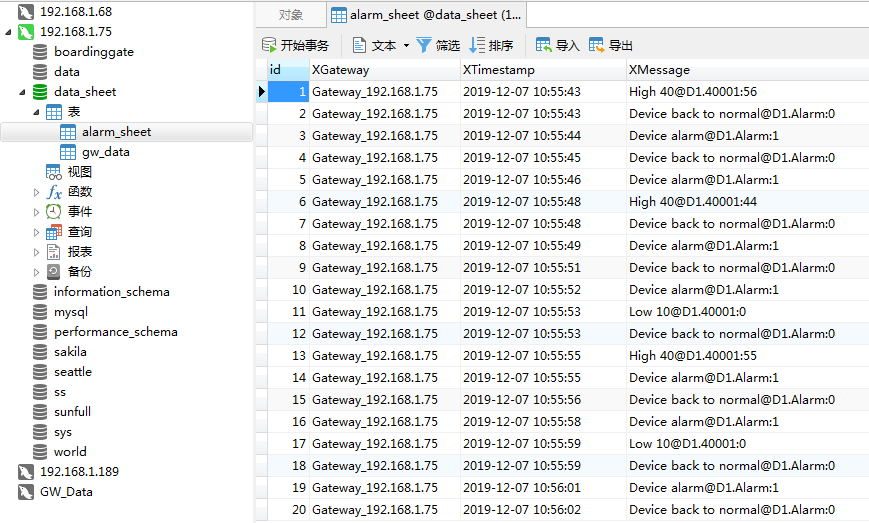
Task: Click the green data_sheet database icon
Action: coord(40,92)
